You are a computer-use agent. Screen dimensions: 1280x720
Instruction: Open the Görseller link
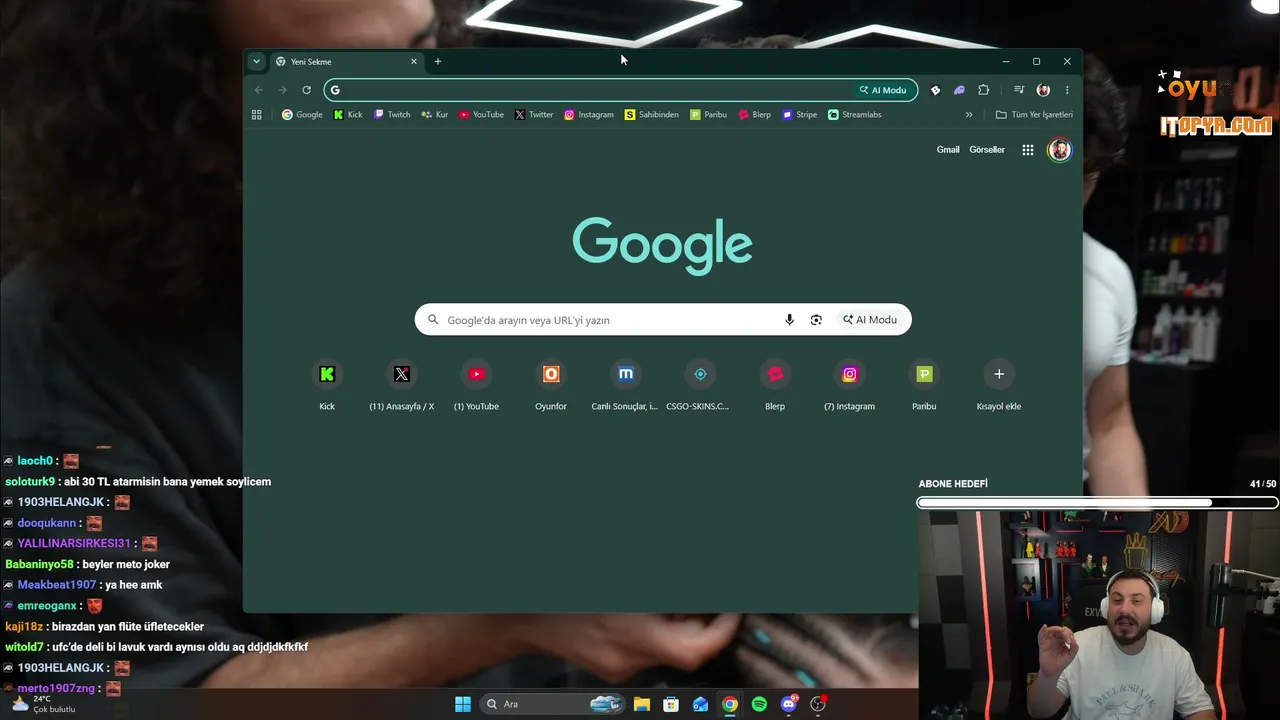tap(987, 150)
